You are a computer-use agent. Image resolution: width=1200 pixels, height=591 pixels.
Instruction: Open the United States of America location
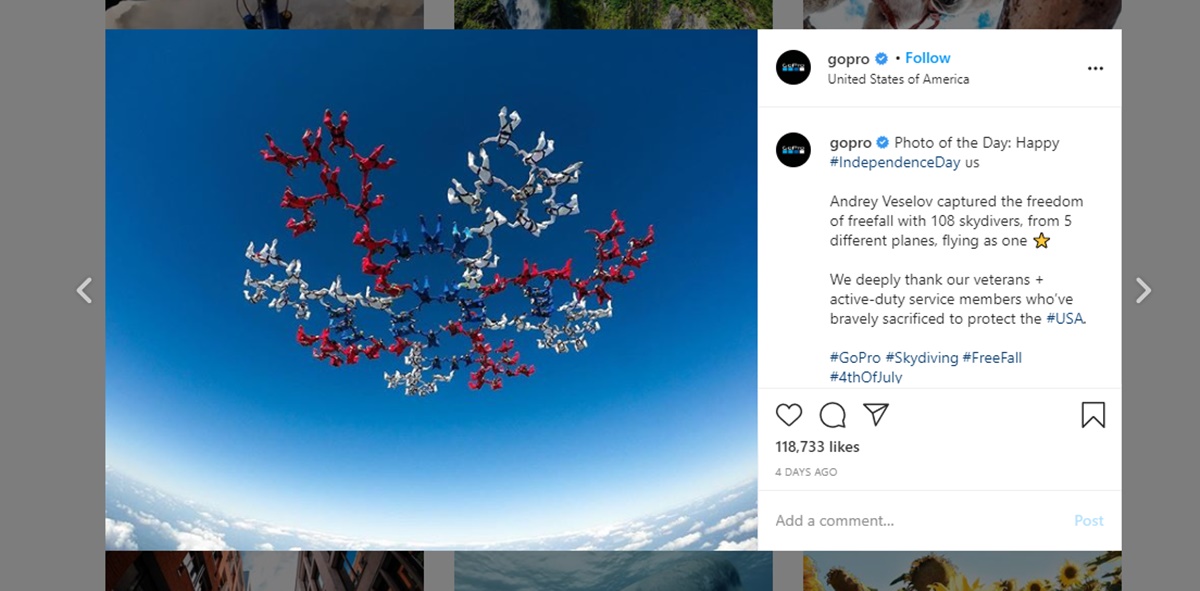click(898, 79)
